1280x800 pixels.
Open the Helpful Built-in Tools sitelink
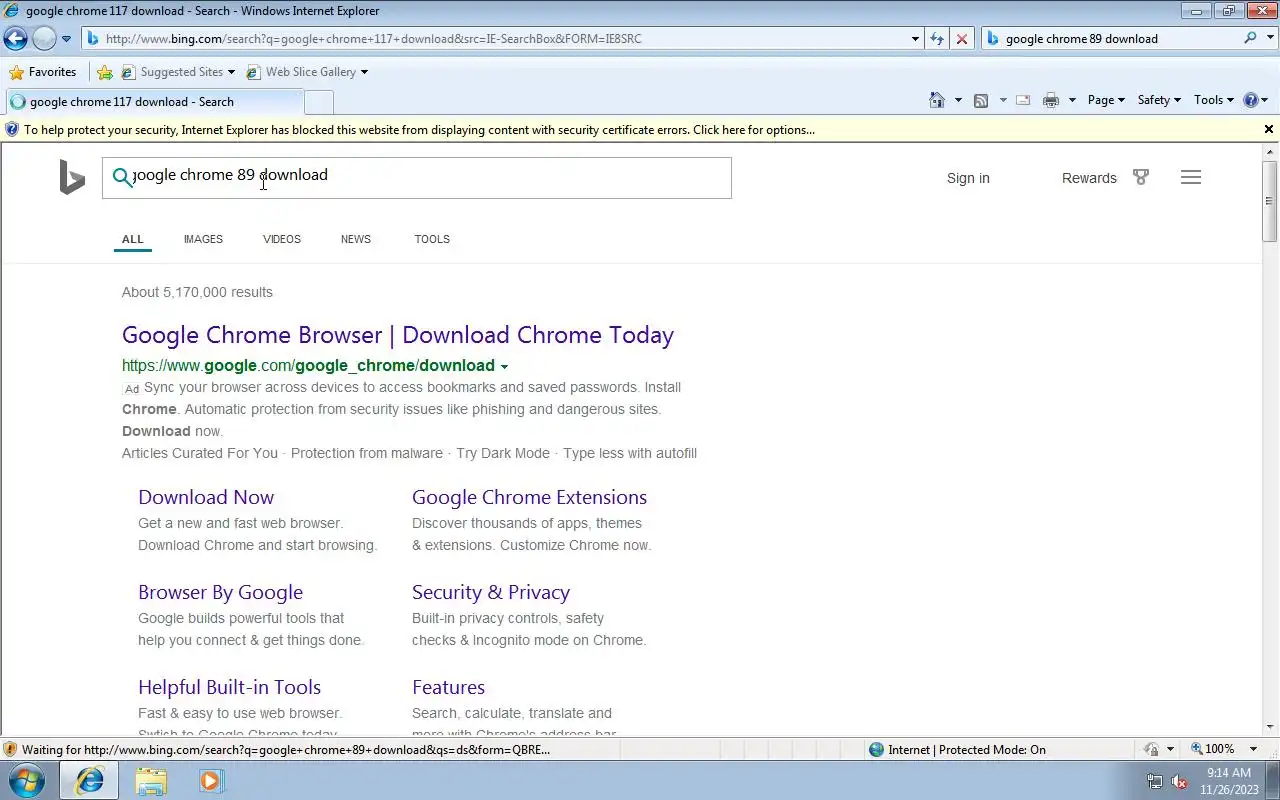click(229, 687)
